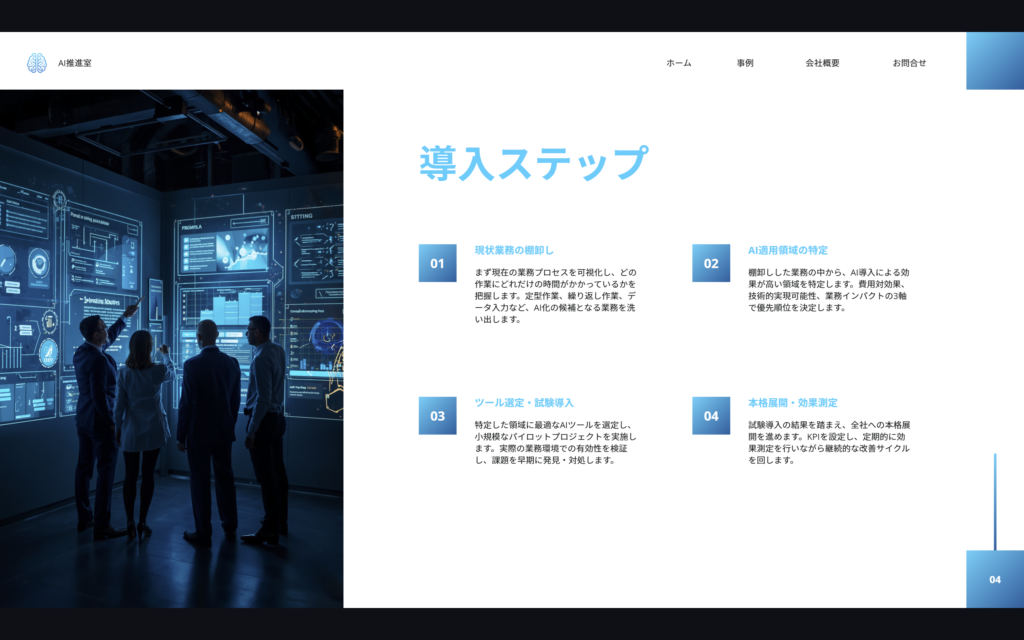Click the paragraph beginning まず現在の業務プロセス
This screenshot has width=1024, height=640.
(x=555, y=296)
